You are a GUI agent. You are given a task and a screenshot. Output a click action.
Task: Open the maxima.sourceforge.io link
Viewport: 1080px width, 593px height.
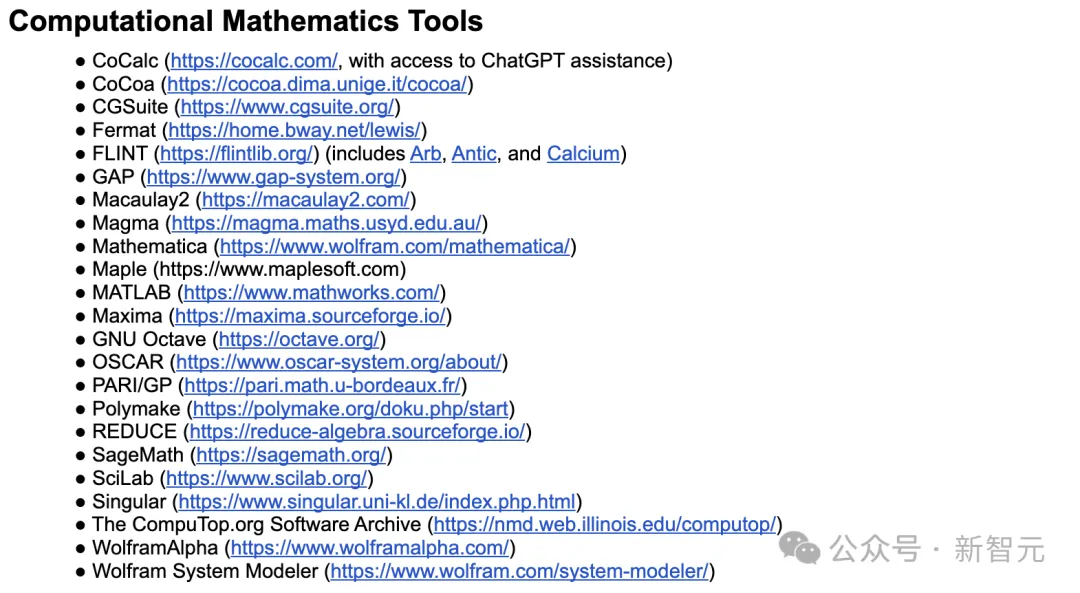coord(310,316)
